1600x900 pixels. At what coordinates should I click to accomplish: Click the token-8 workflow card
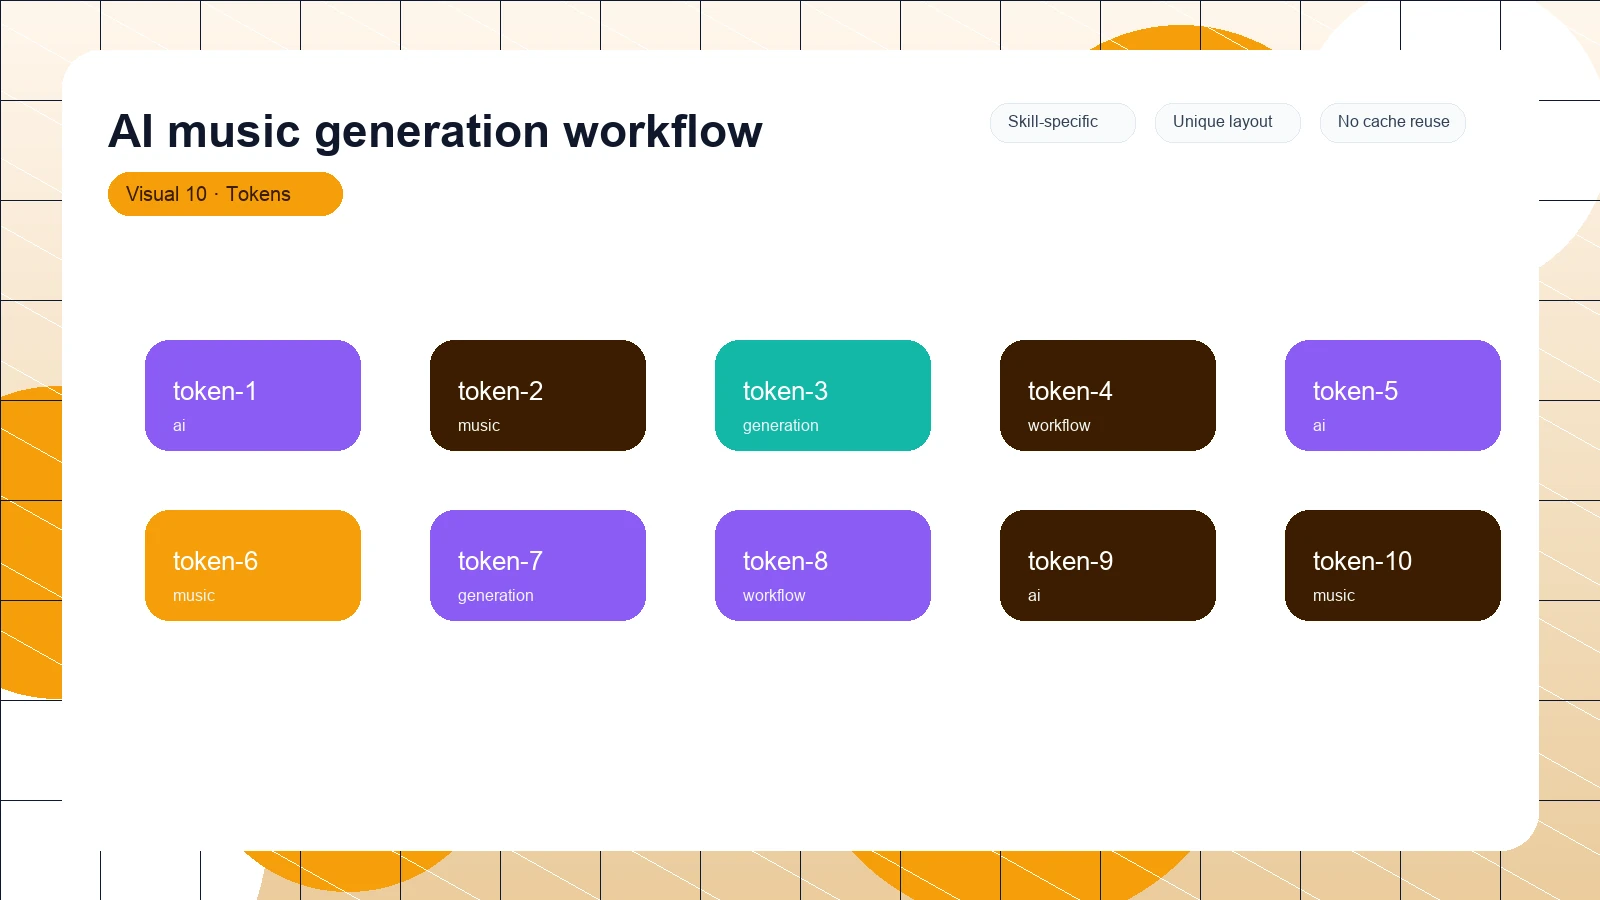pyautogui.click(x=823, y=565)
